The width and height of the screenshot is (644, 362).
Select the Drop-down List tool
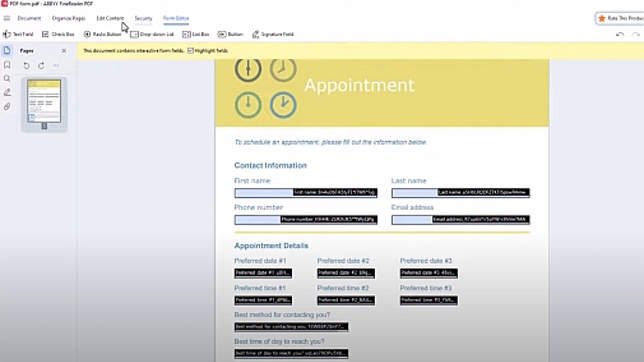(152, 34)
